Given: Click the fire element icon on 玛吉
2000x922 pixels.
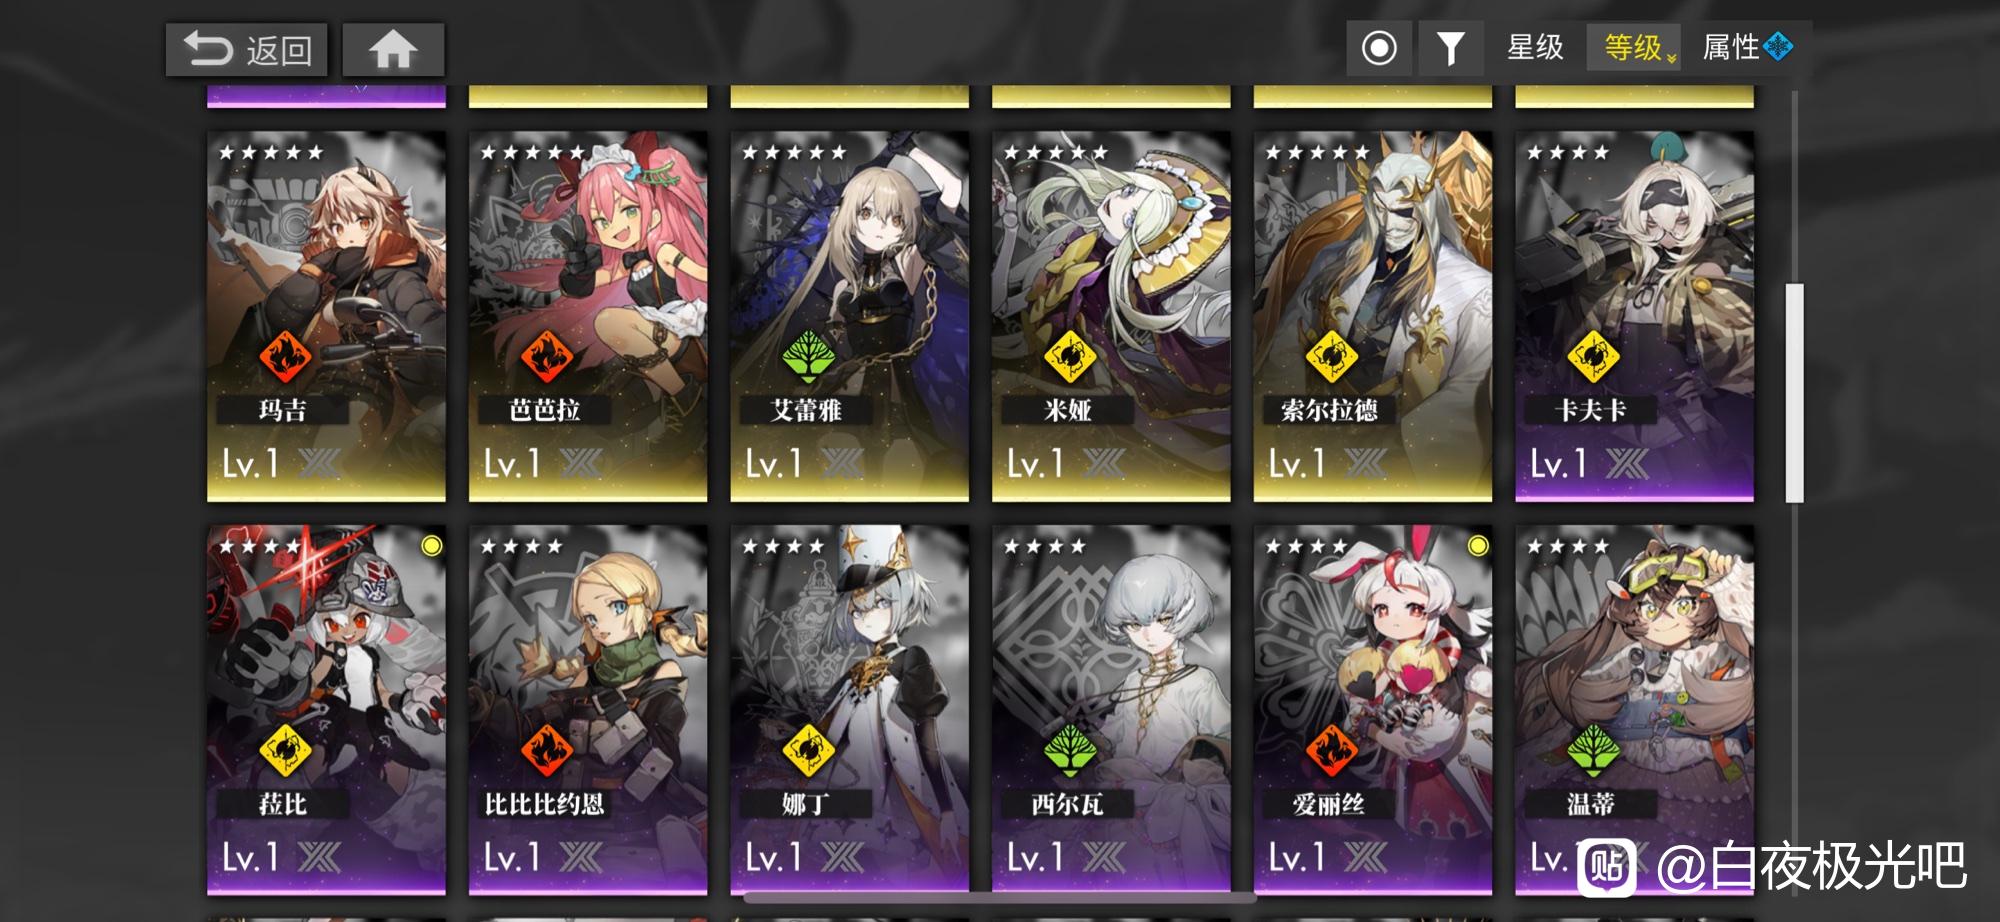Looking at the screenshot, I should tap(285, 356).
